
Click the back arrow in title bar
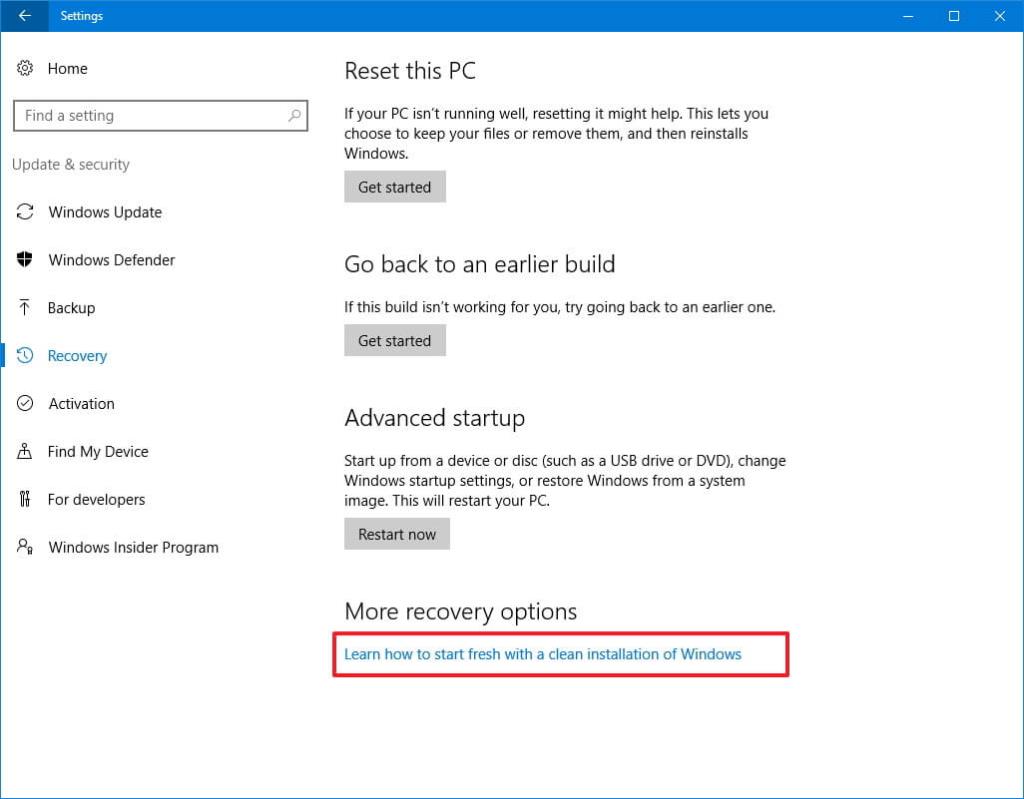point(24,16)
